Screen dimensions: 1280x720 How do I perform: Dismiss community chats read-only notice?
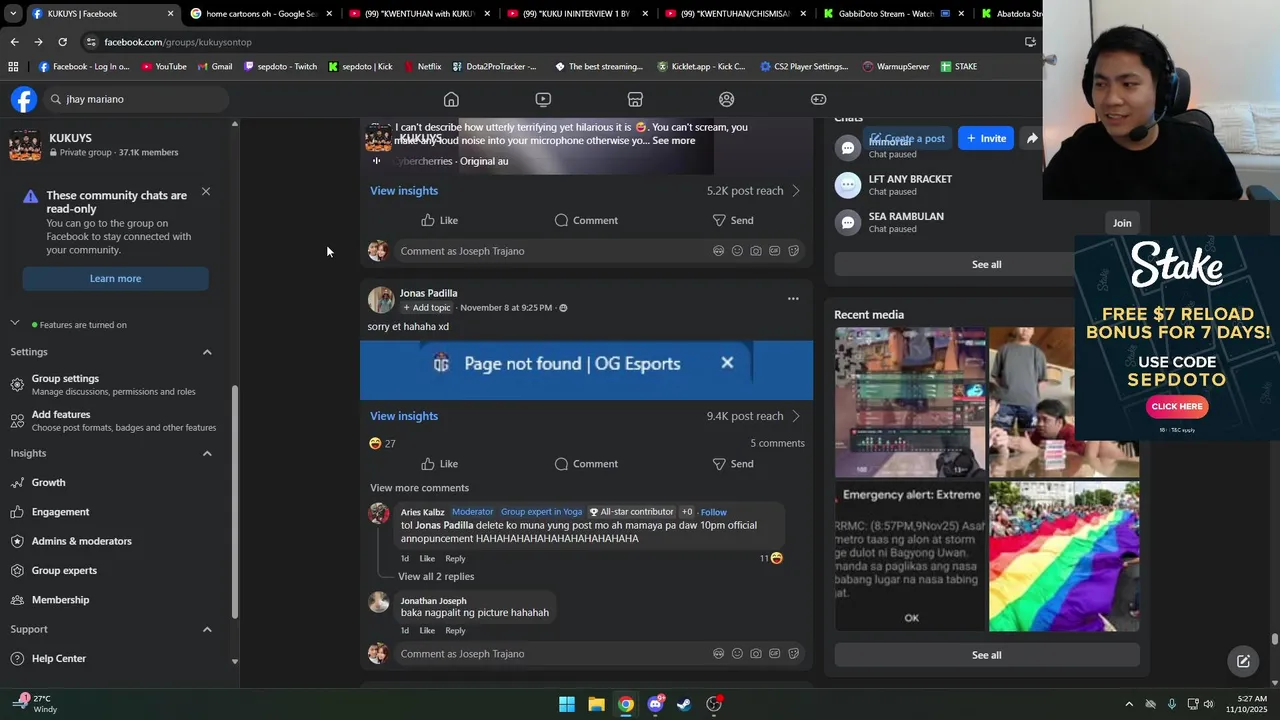pos(205,191)
